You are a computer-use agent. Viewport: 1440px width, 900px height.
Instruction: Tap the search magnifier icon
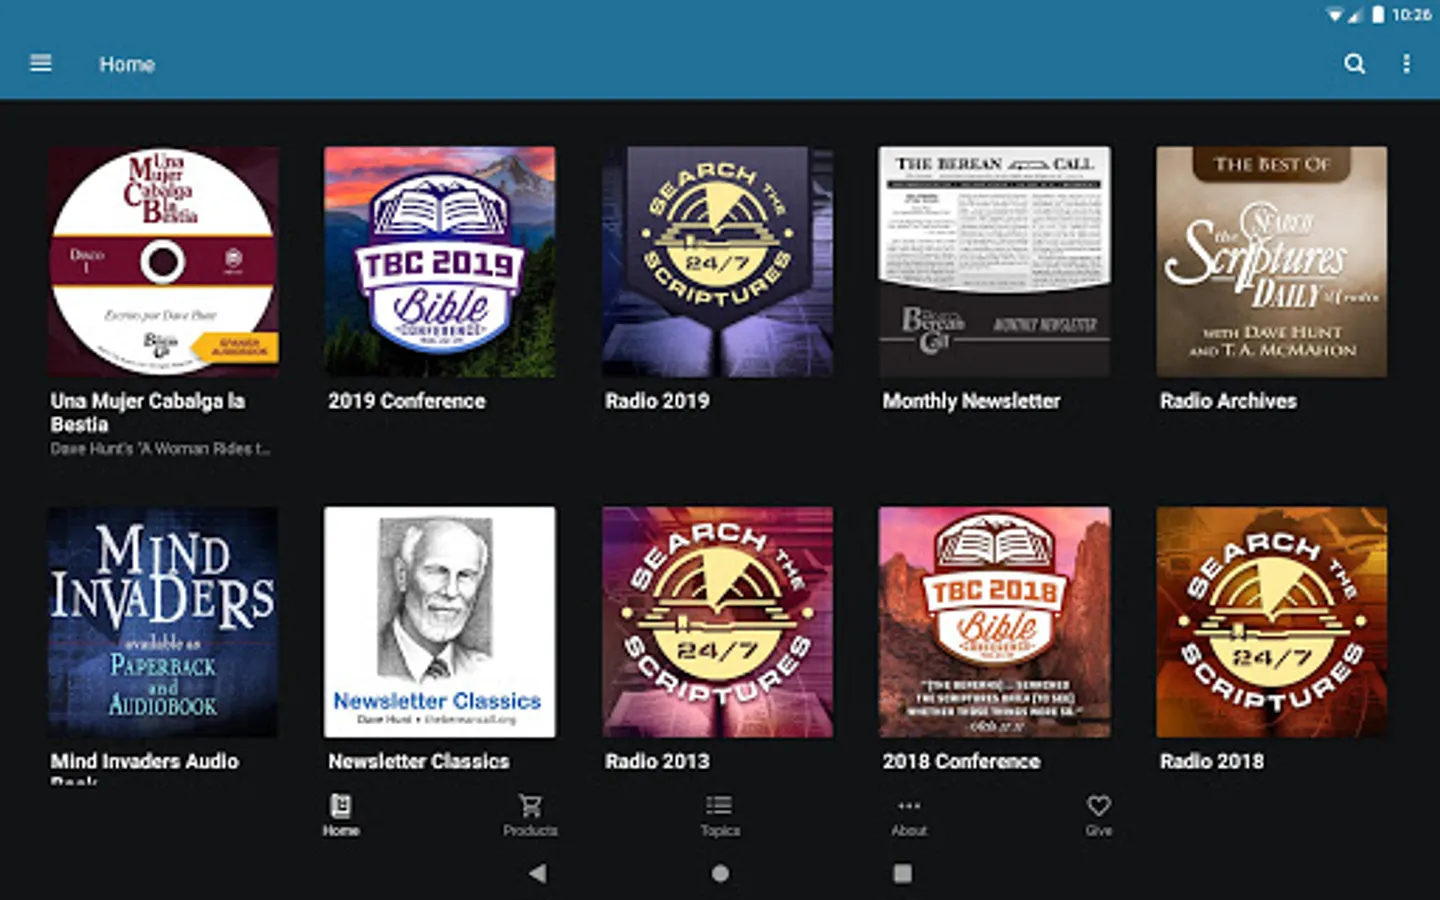tap(1354, 64)
